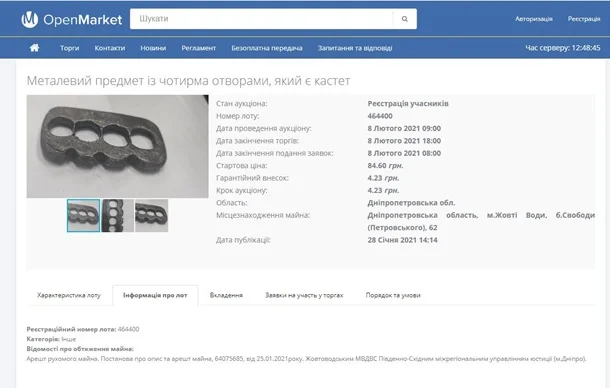Click the 8 Лютого 2021 09:00 date

[x=404, y=128]
